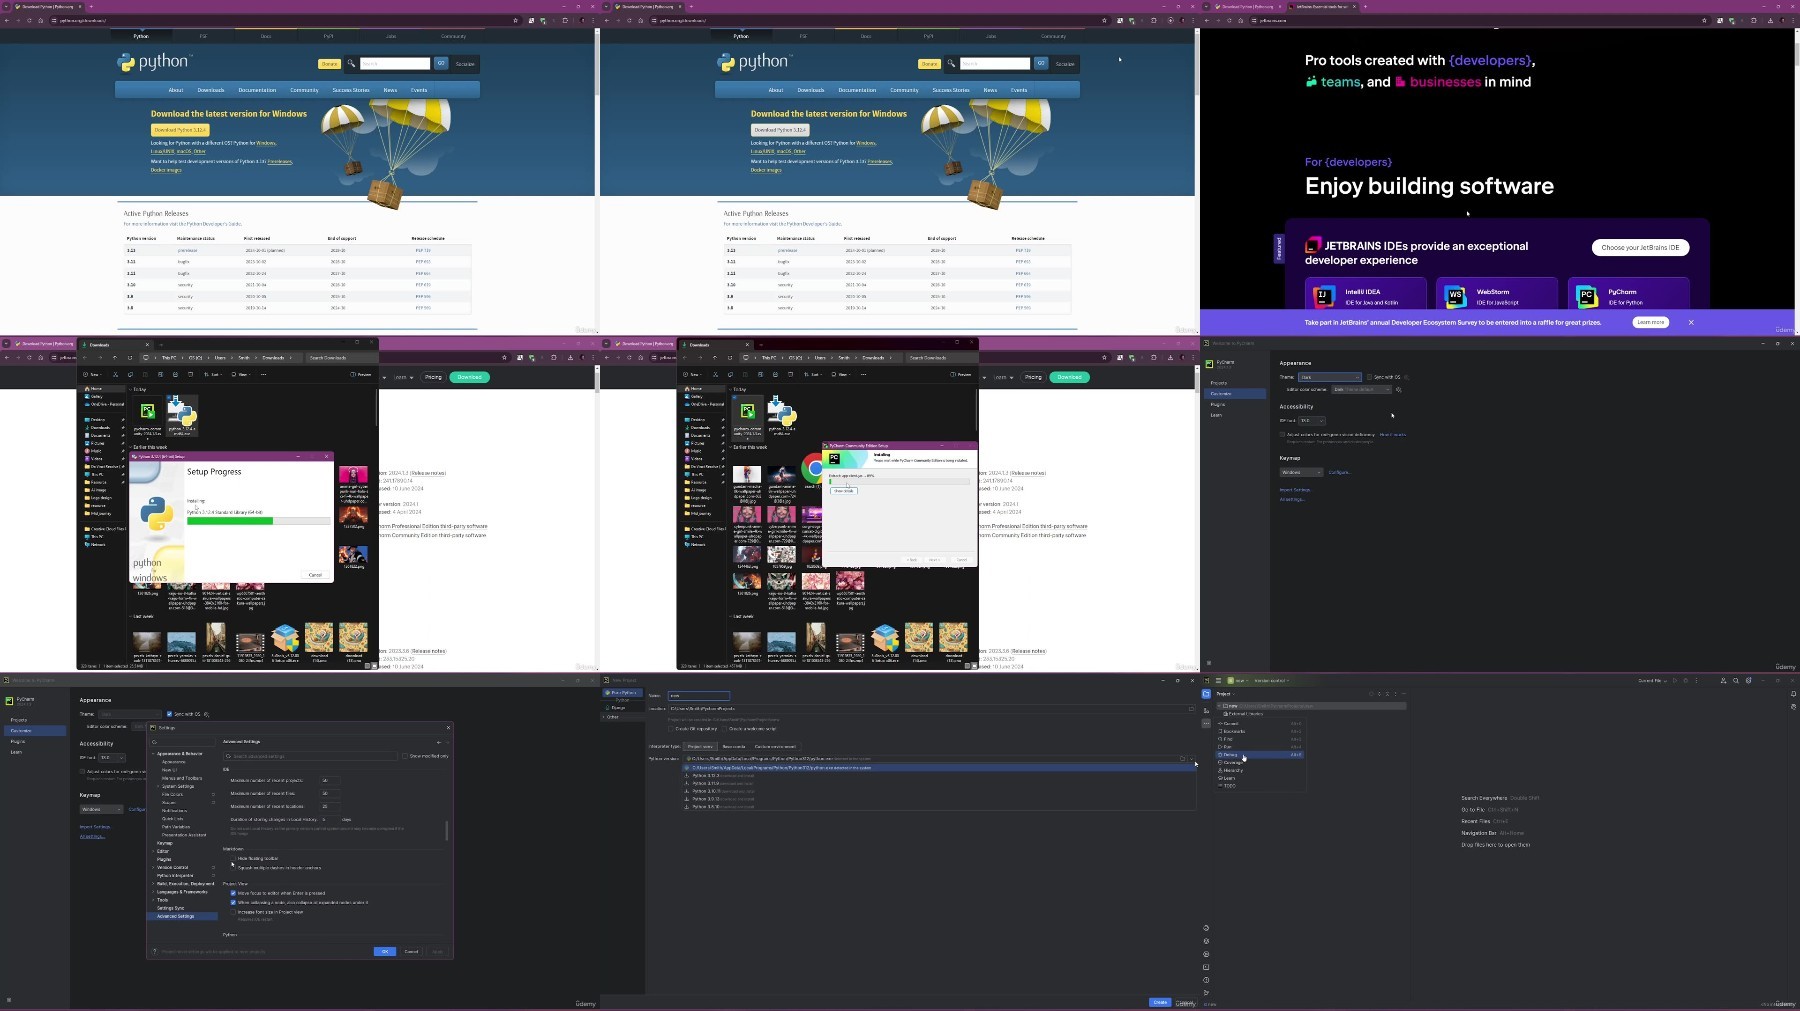Close the JetBrains survey banner
1800x1011 pixels.
click(1691, 322)
